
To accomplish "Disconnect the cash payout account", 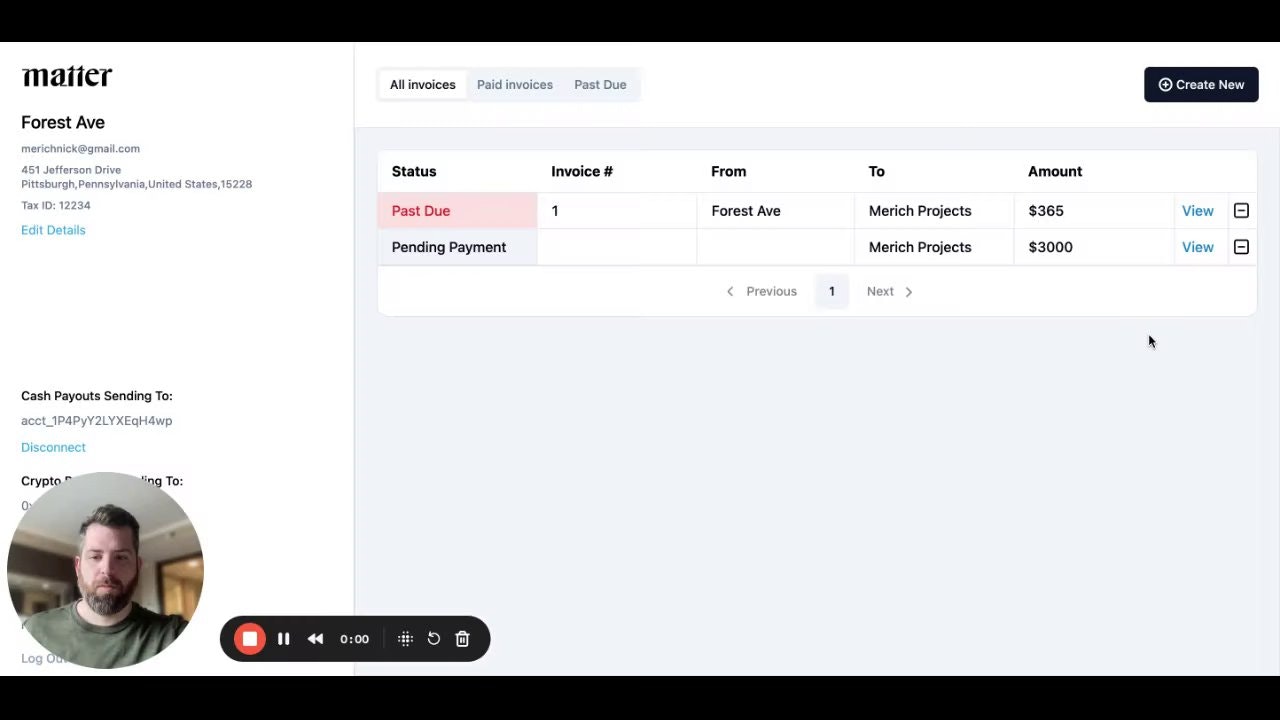I will pos(53,447).
